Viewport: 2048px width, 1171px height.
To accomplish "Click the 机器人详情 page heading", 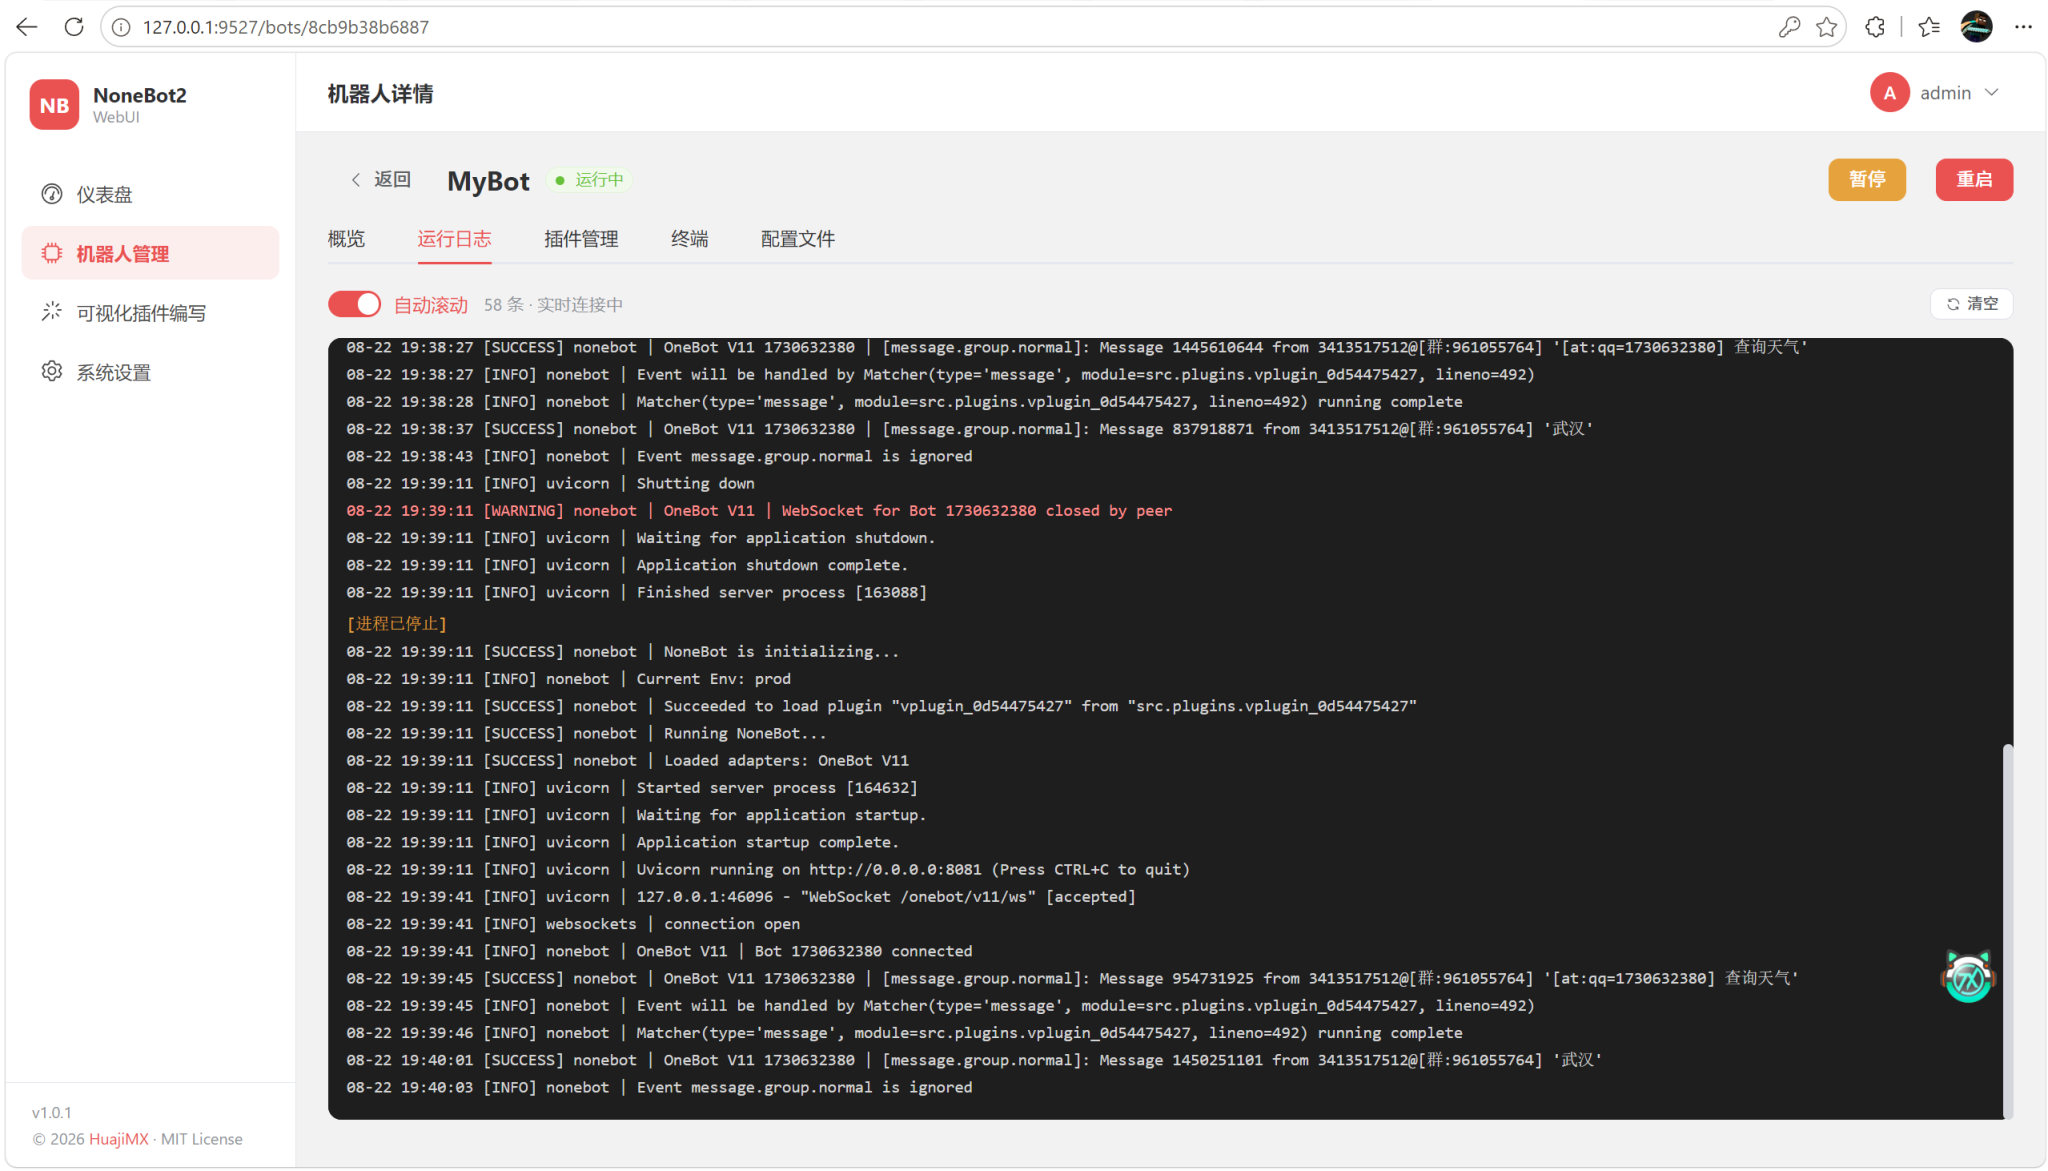I will click(x=380, y=93).
